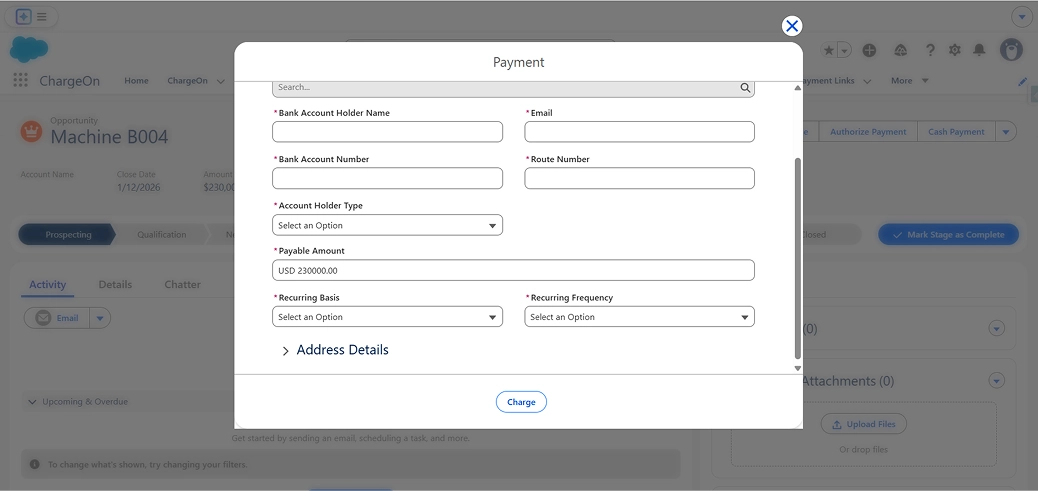1038x491 pixels.
Task: Click the Cash Payment button
Action: pyautogui.click(x=956, y=132)
